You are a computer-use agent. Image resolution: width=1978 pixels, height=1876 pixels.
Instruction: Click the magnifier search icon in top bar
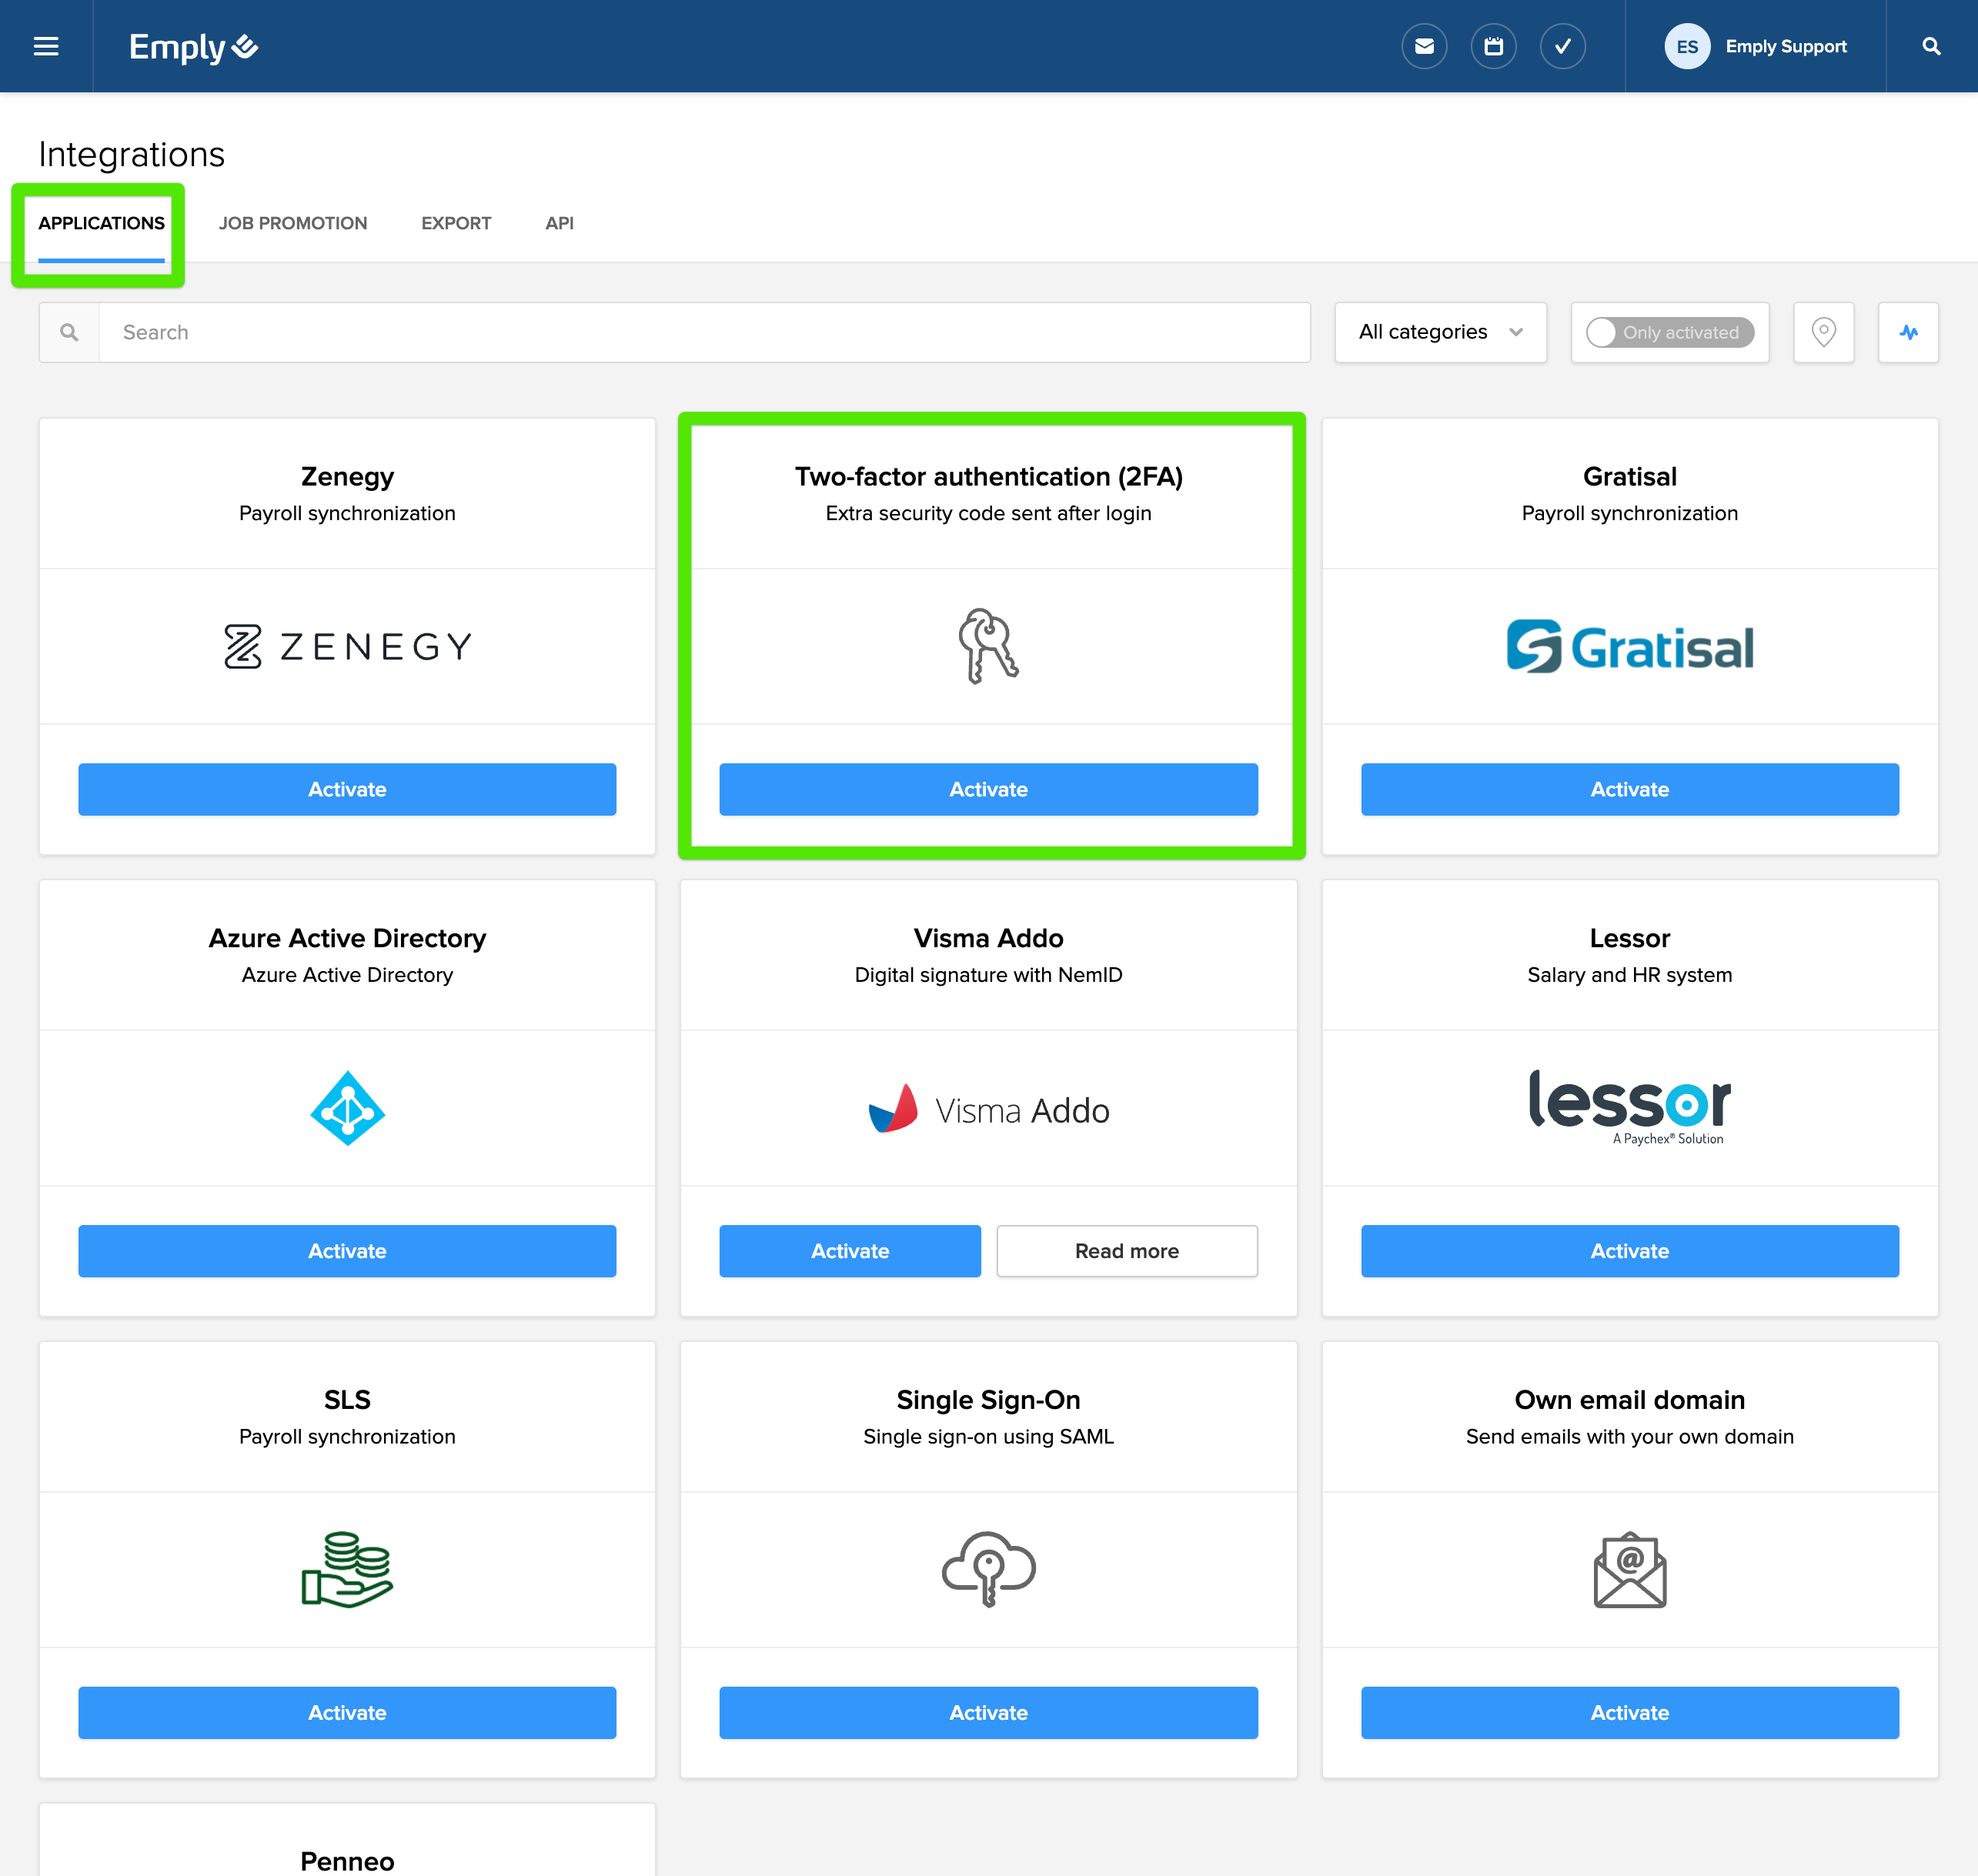[x=1931, y=46]
